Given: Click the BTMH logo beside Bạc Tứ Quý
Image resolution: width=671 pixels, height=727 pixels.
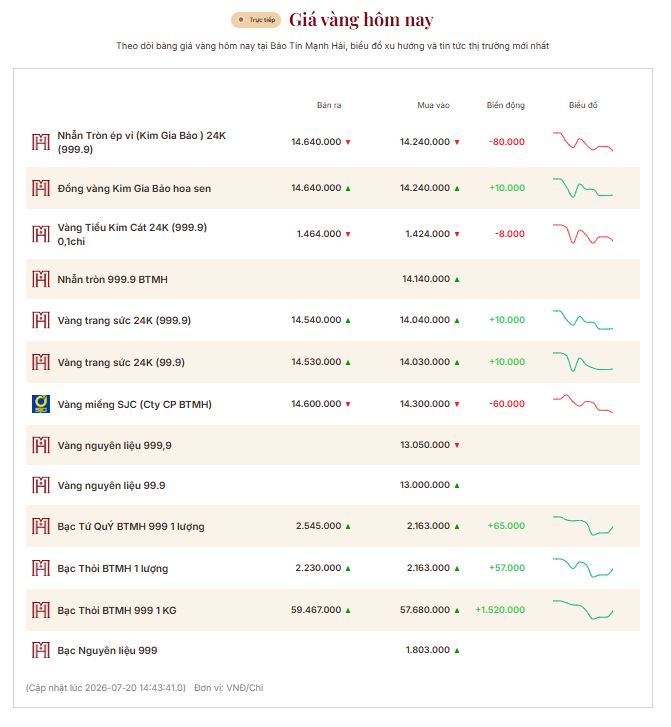Looking at the screenshot, I should (41, 526).
